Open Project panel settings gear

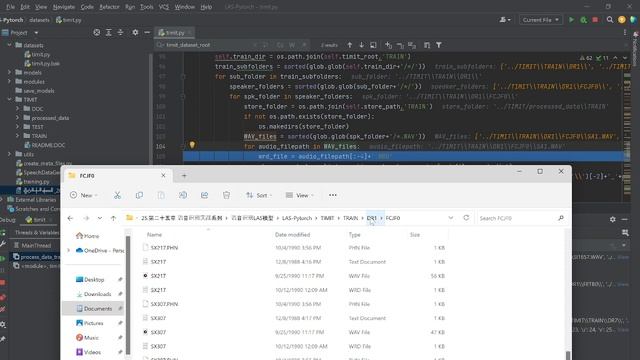(x=135, y=32)
